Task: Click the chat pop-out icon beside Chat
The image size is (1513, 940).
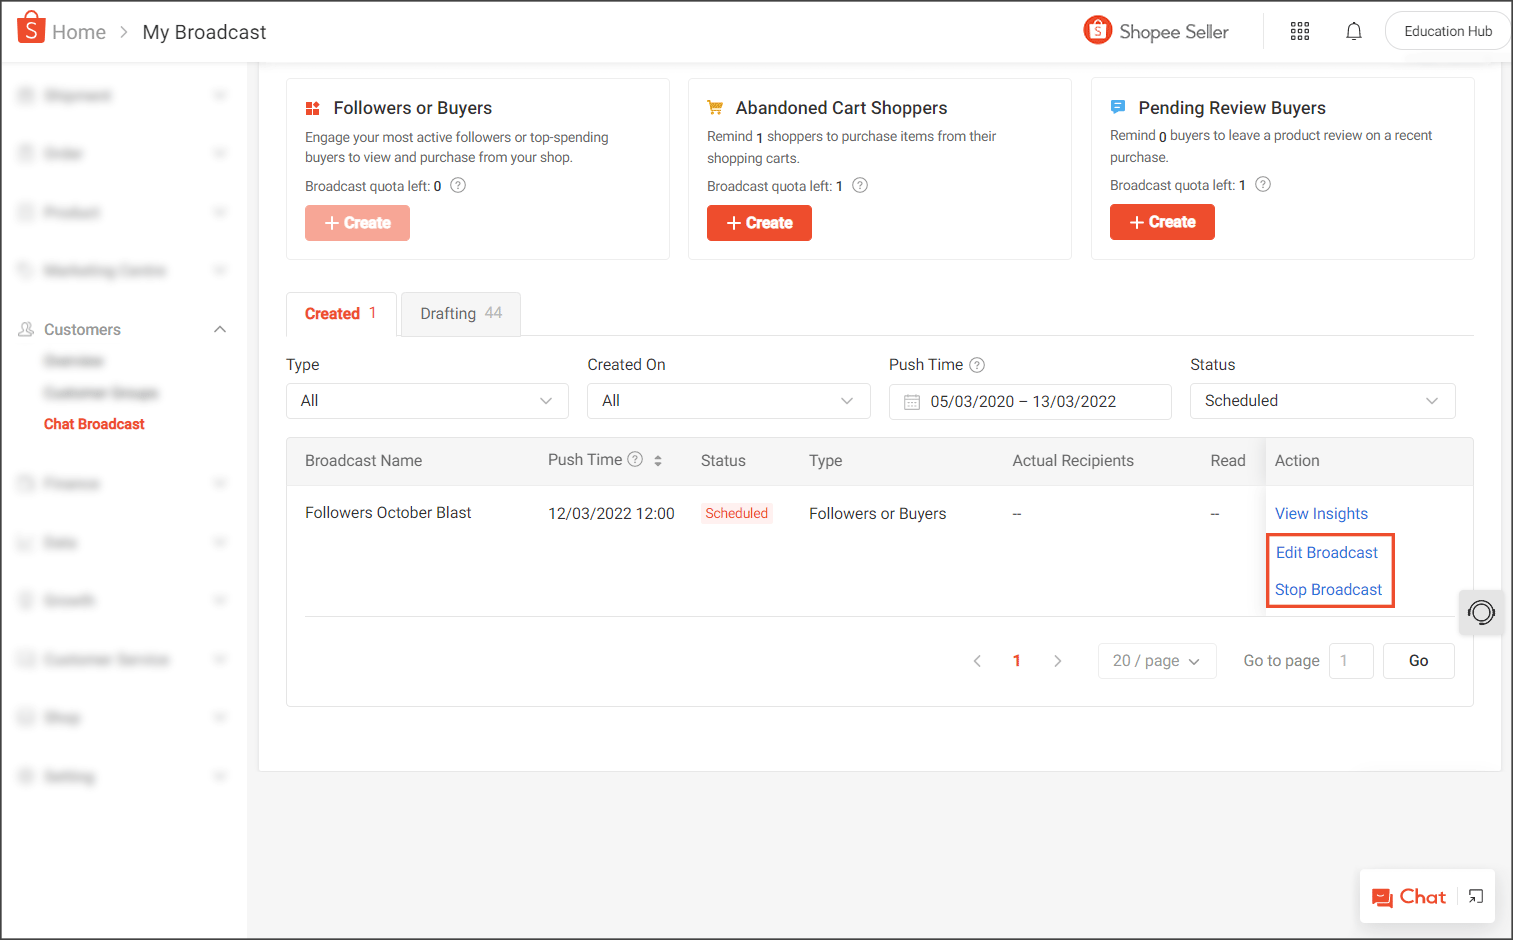Action: pyautogui.click(x=1474, y=896)
